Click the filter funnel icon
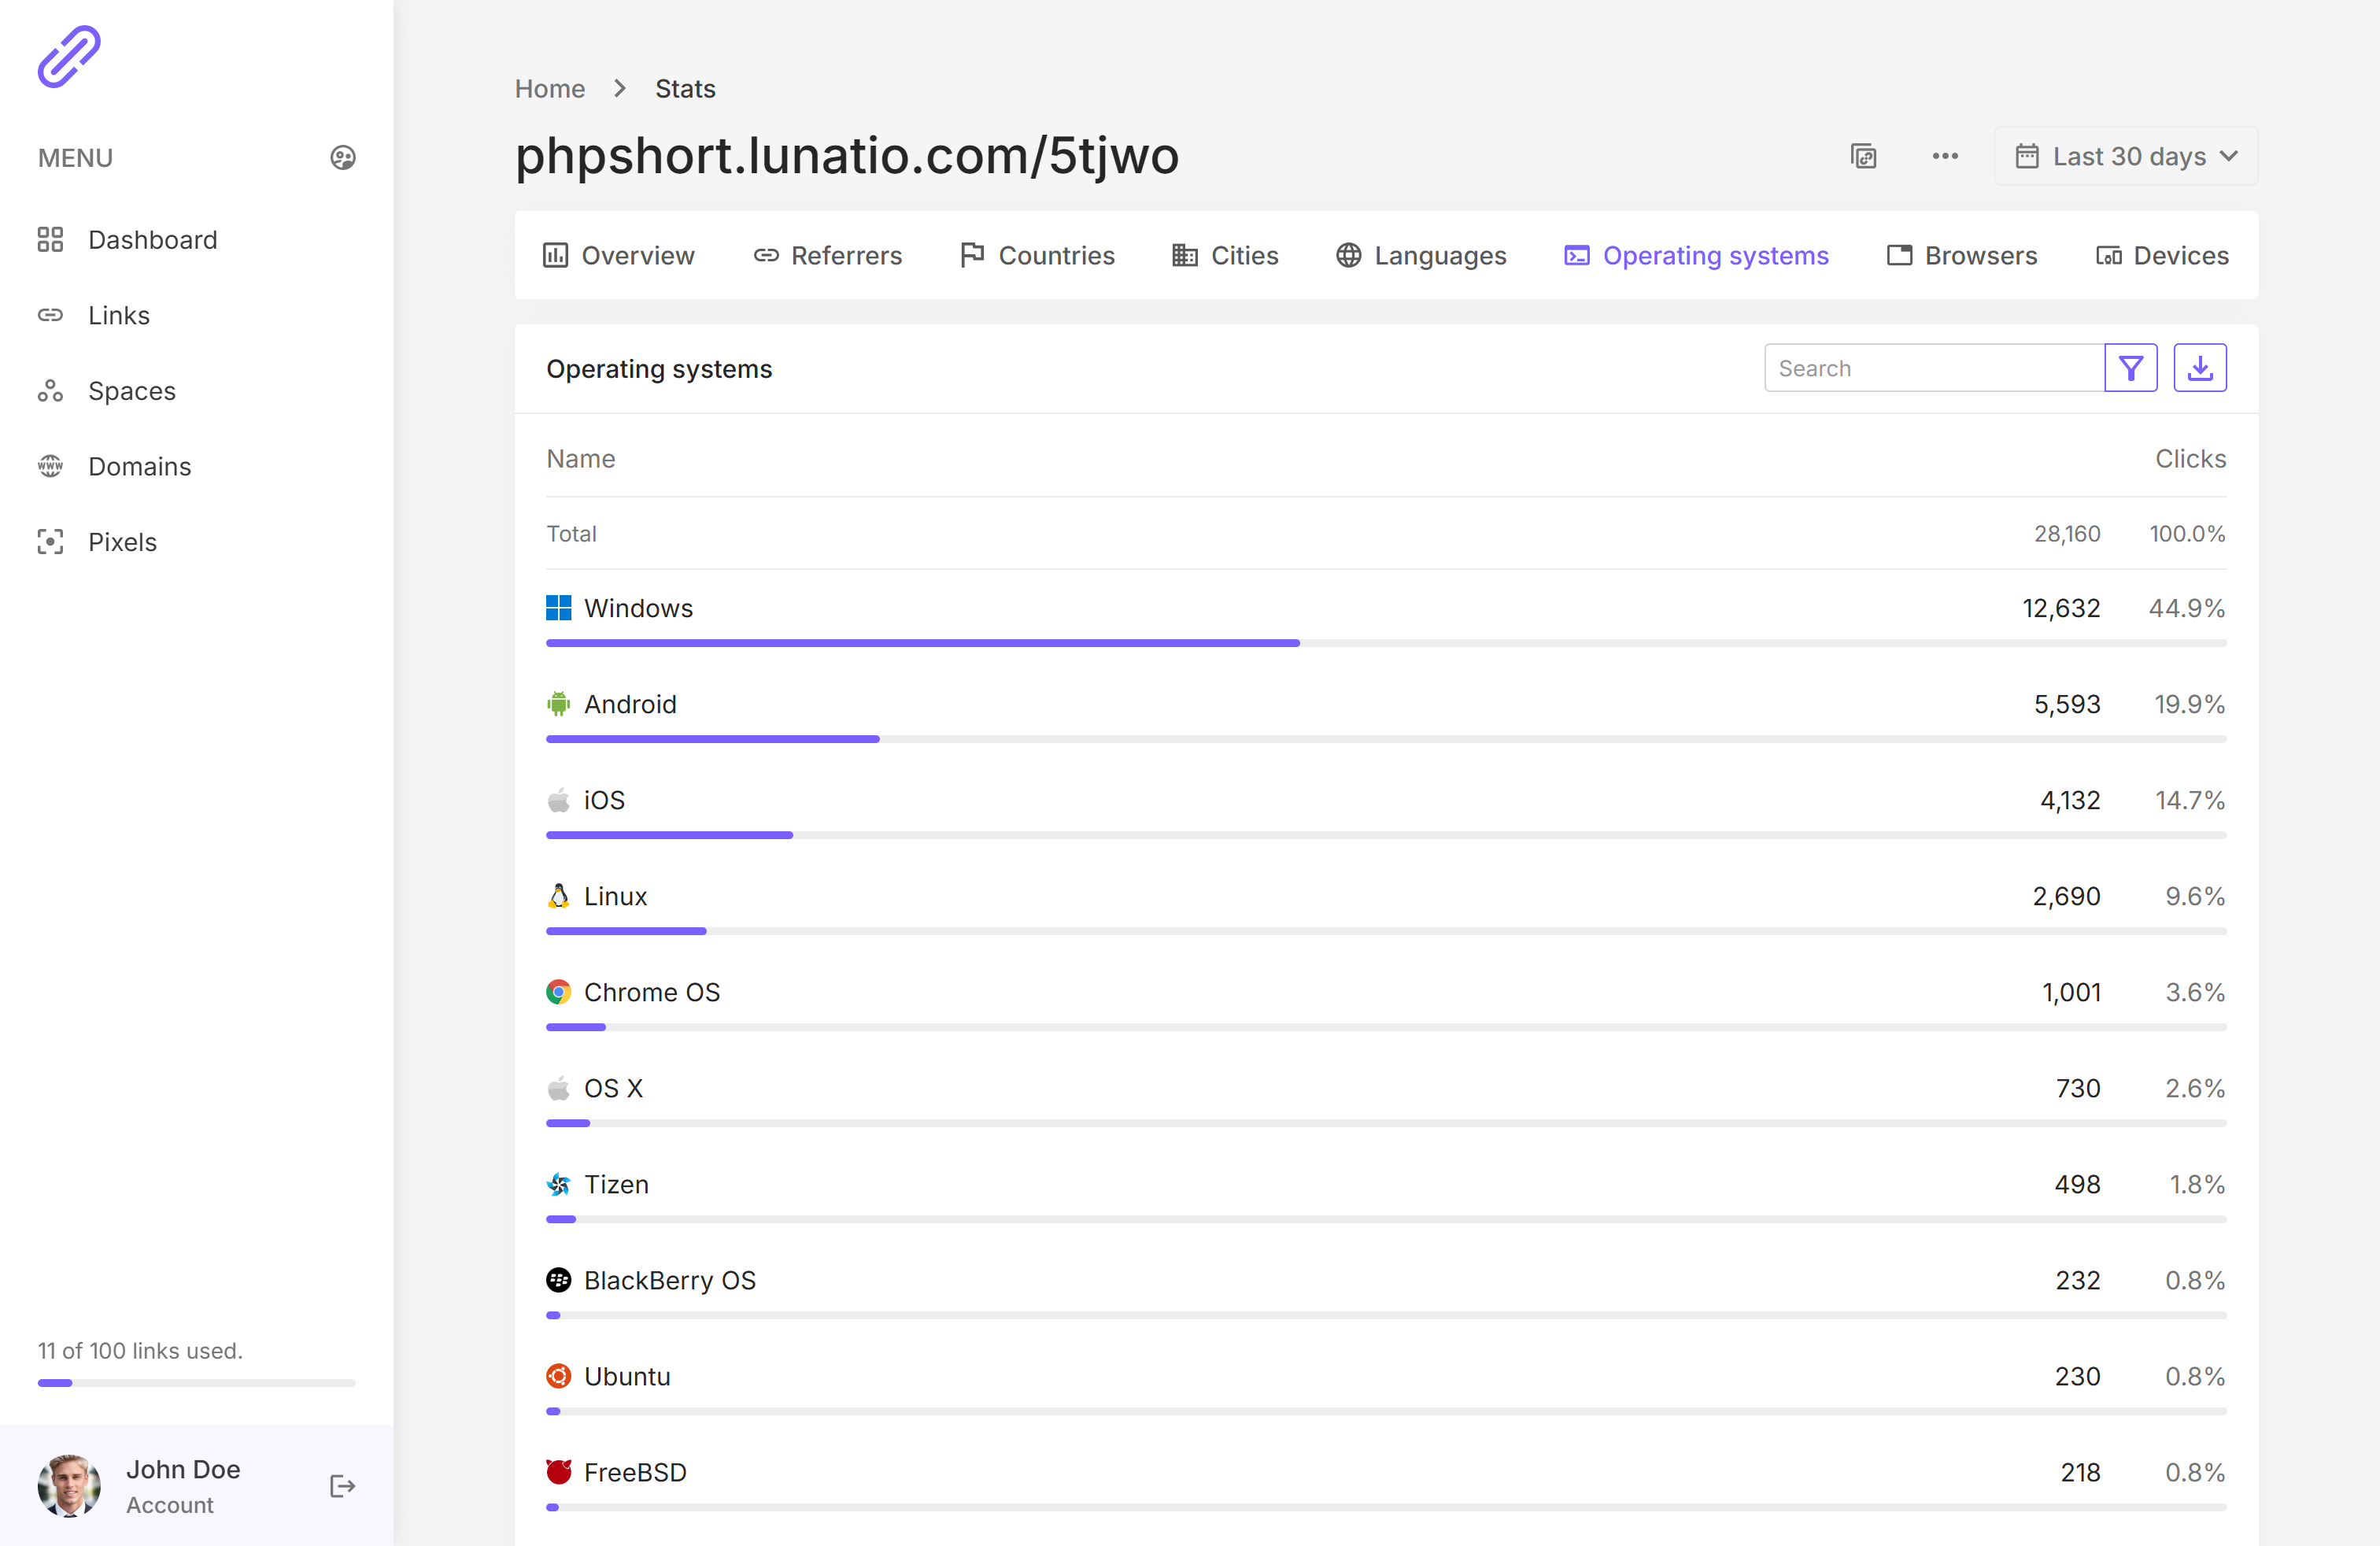Viewport: 2380px width, 1546px height. [x=2130, y=368]
